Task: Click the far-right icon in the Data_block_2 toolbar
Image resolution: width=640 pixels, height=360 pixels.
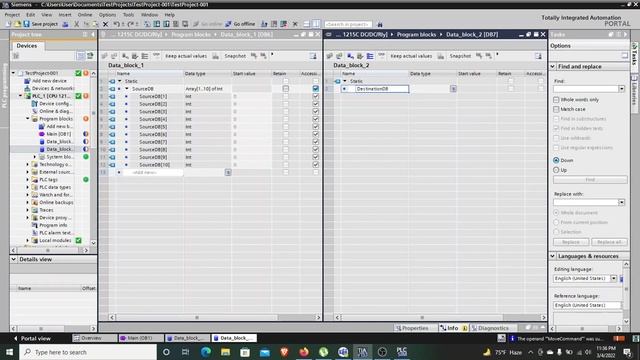Action: click(x=538, y=56)
